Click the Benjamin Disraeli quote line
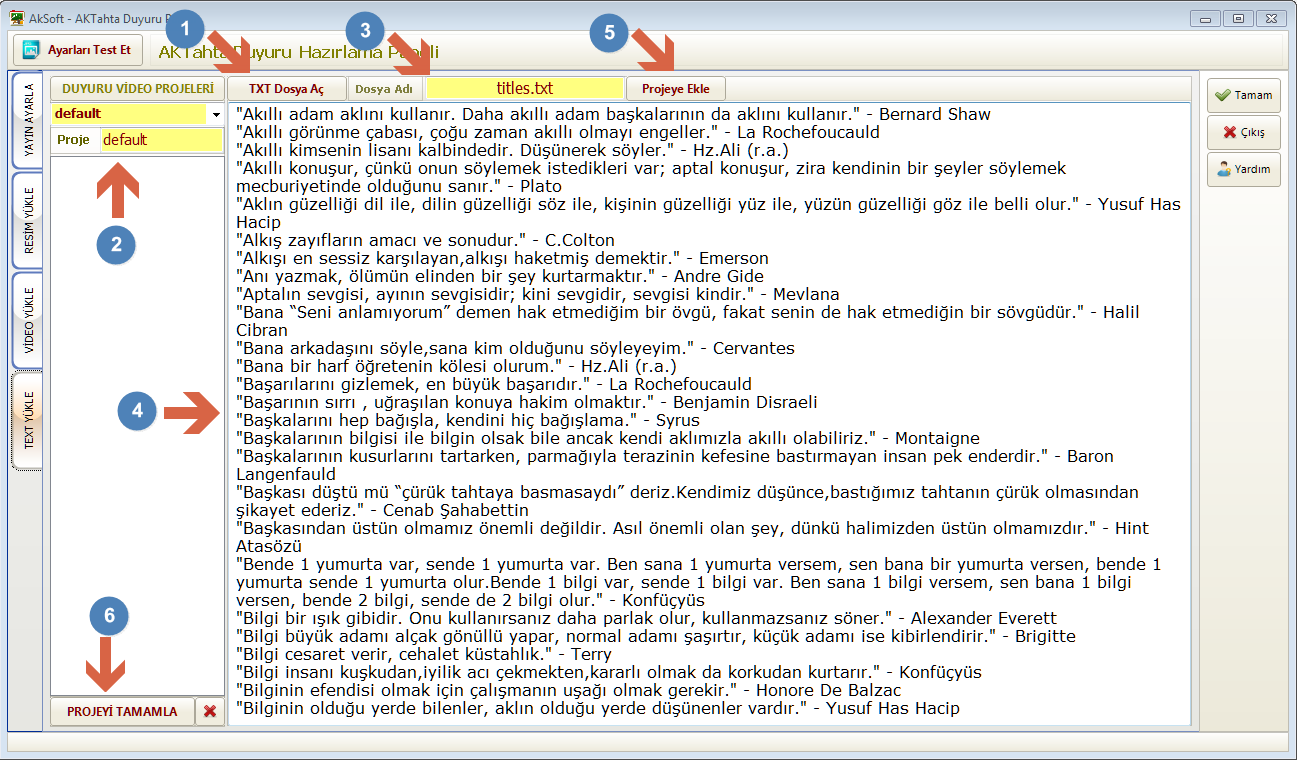The height and width of the screenshot is (760, 1297). pyautogui.click(x=526, y=402)
